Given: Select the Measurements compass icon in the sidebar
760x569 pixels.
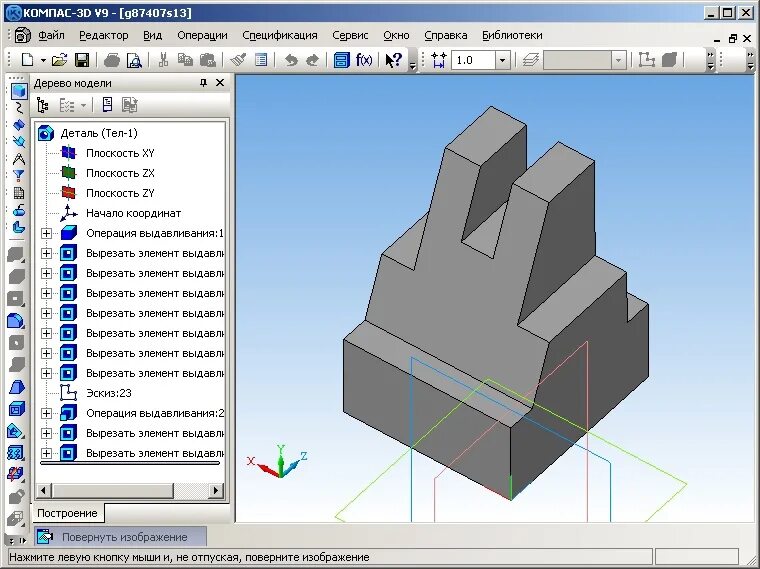Looking at the screenshot, I should pos(18,158).
